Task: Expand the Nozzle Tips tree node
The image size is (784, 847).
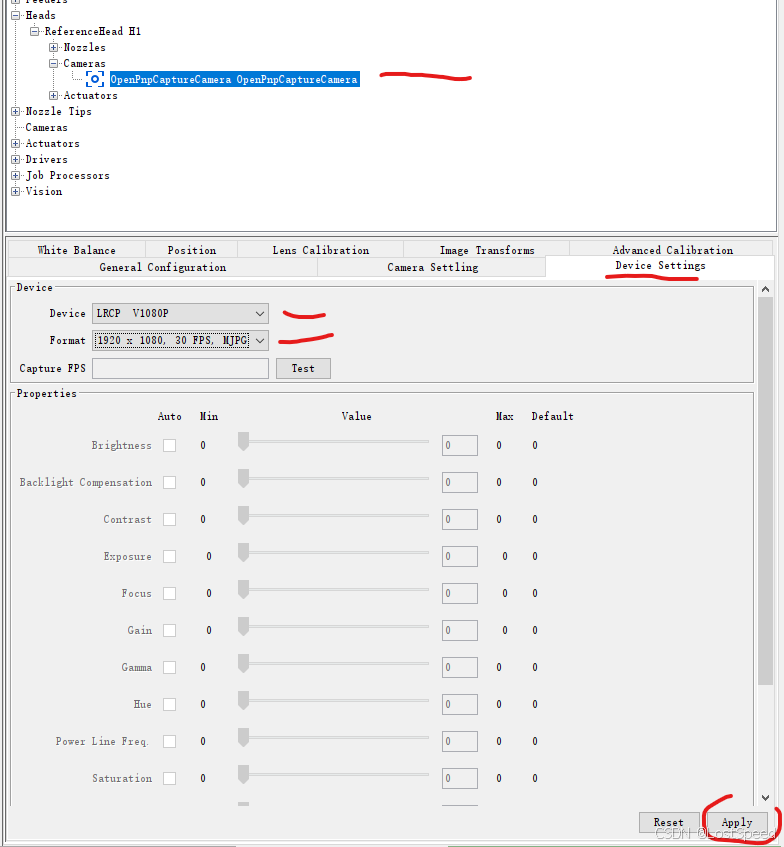Action: click(x=16, y=111)
